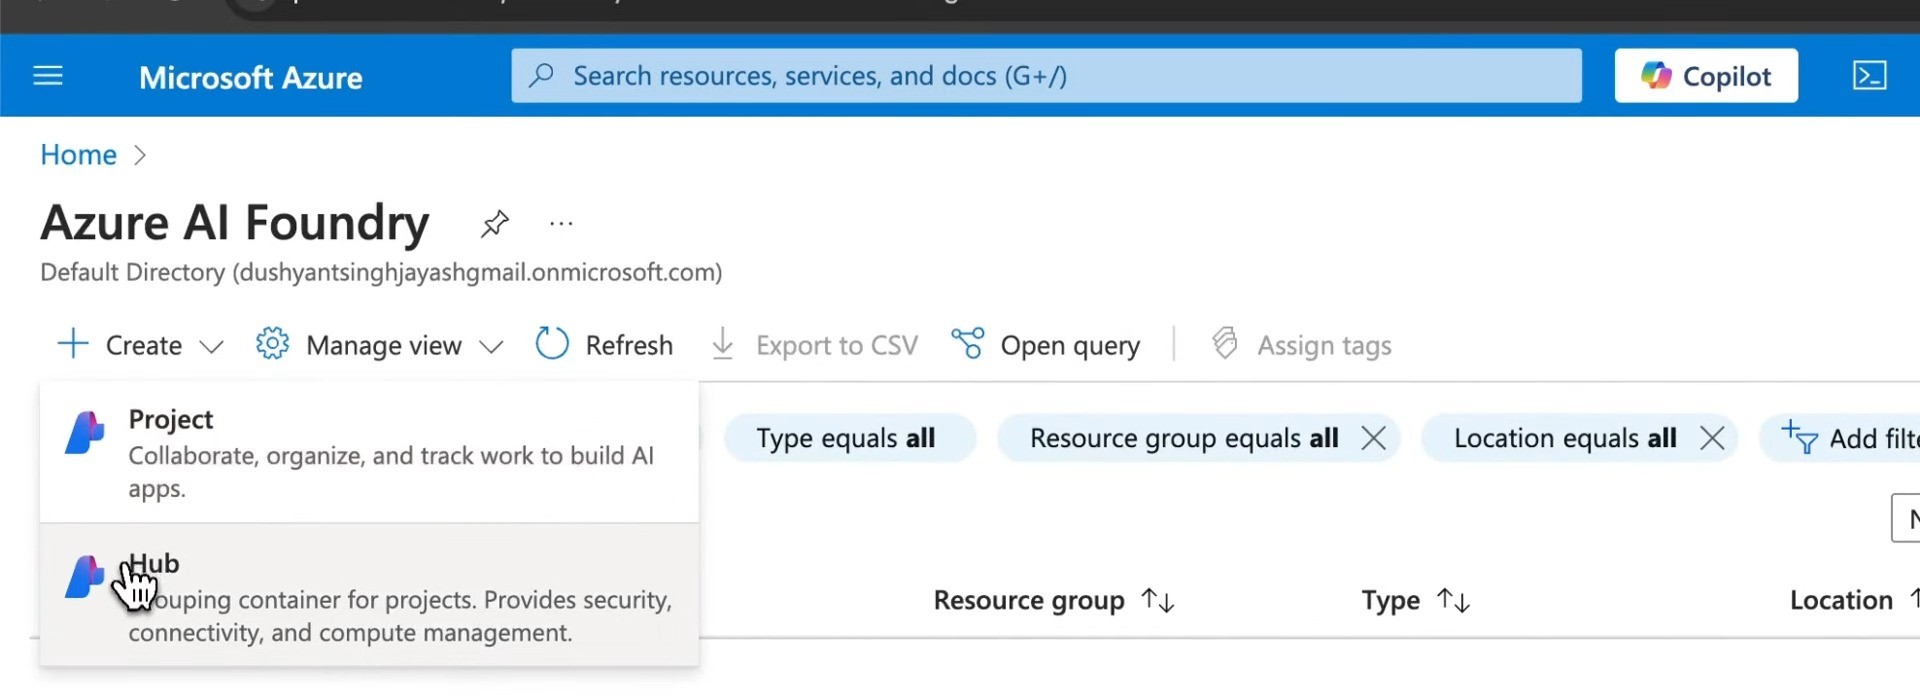Click the Copilot colorful logo icon
The width and height of the screenshot is (1920, 699).
click(x=1656, y=75)
